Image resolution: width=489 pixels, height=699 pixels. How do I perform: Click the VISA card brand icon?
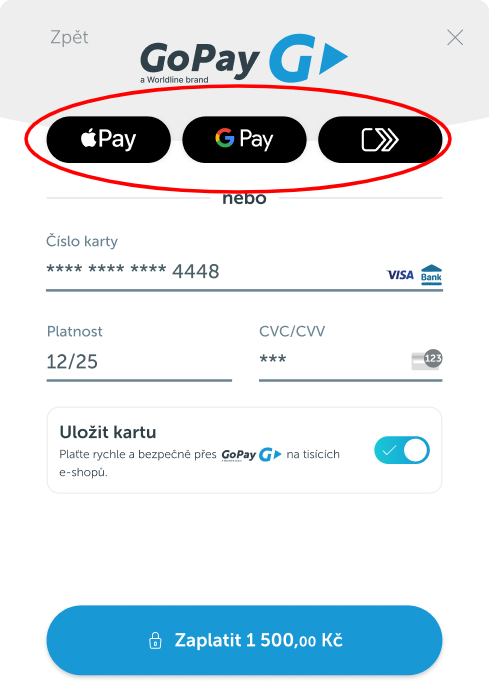[x=400, y=275]
